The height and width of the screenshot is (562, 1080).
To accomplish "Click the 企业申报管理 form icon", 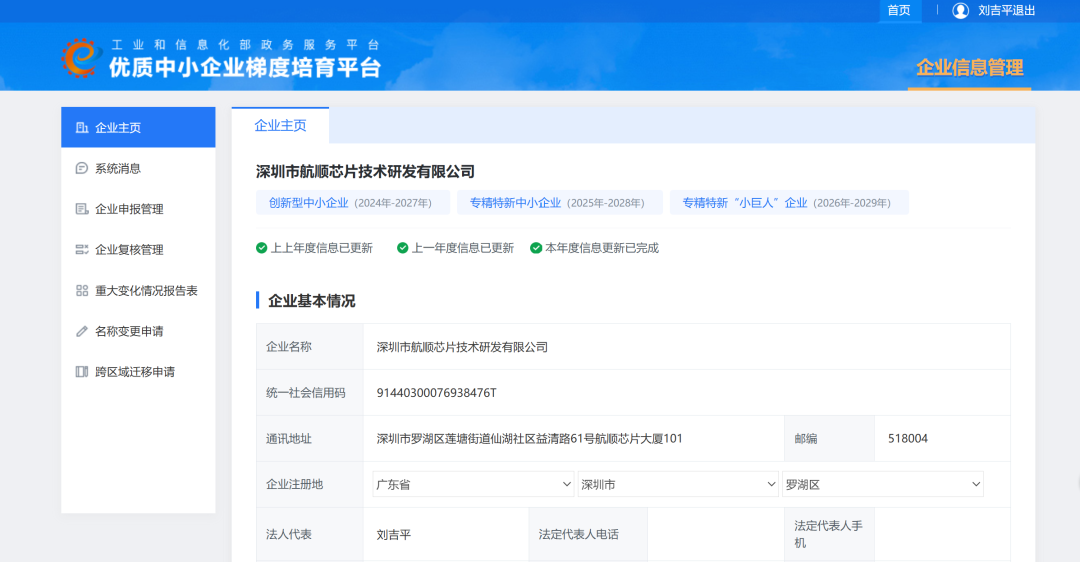I will [82, 209].
